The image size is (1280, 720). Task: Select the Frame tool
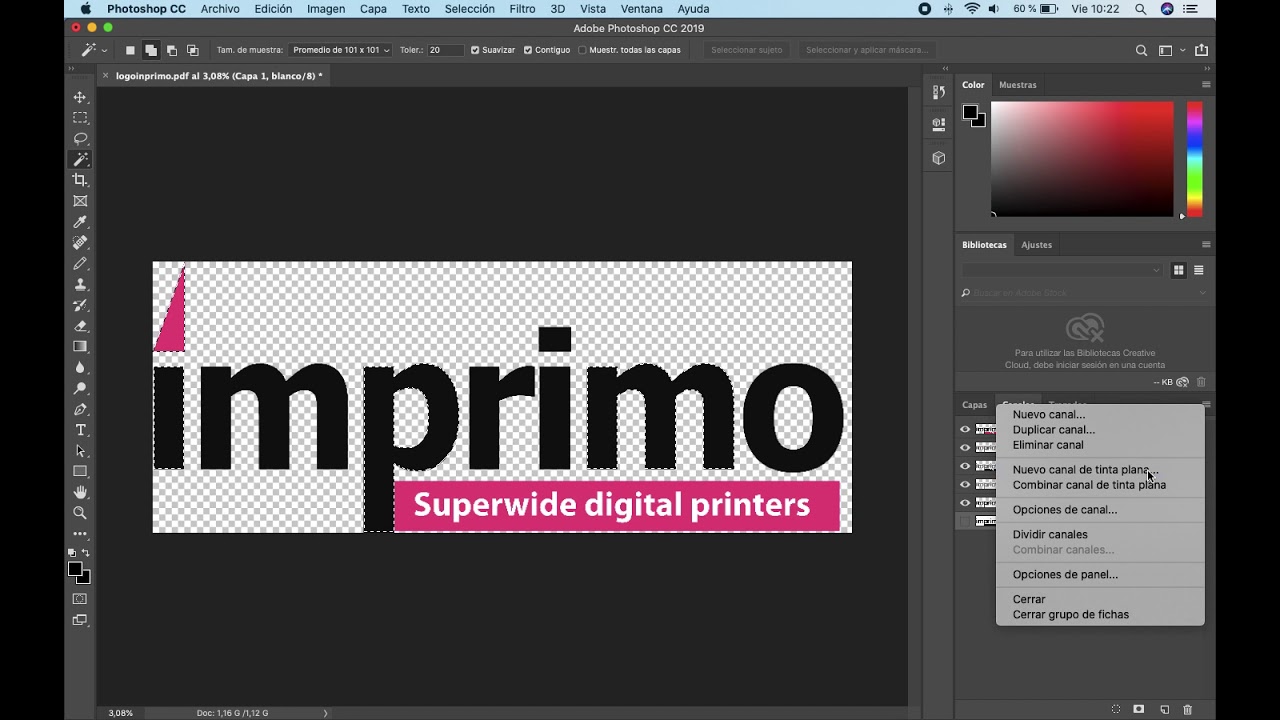point(80,201)
